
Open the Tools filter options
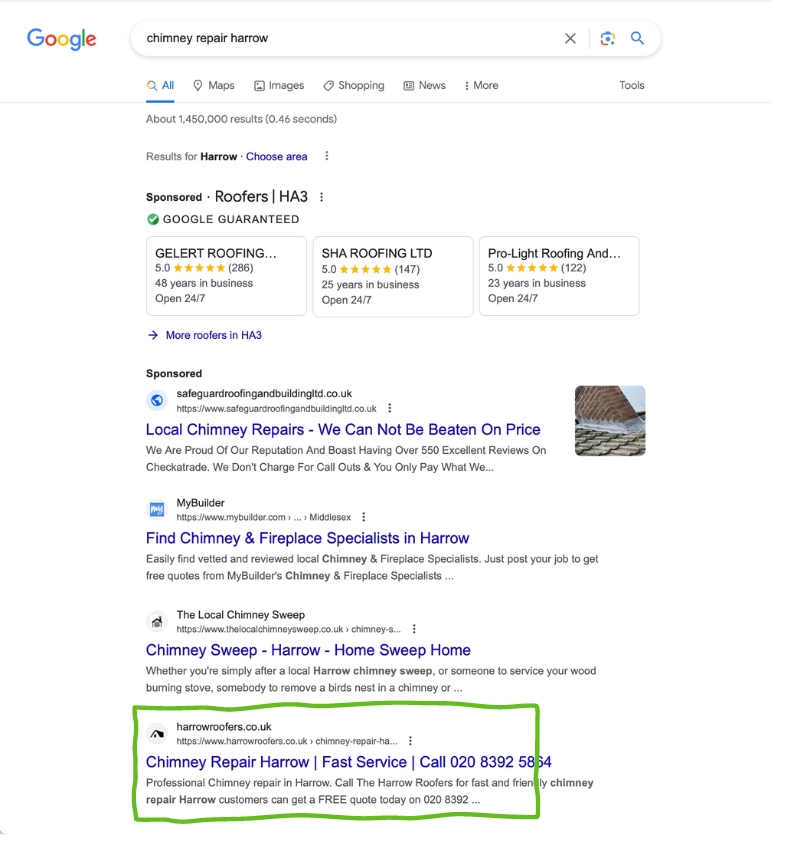click(x=632, y=86)
